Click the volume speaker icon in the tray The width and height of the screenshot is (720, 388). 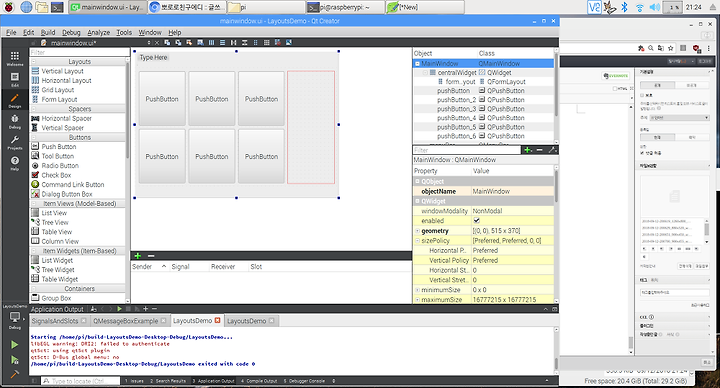tap(655, 7)
